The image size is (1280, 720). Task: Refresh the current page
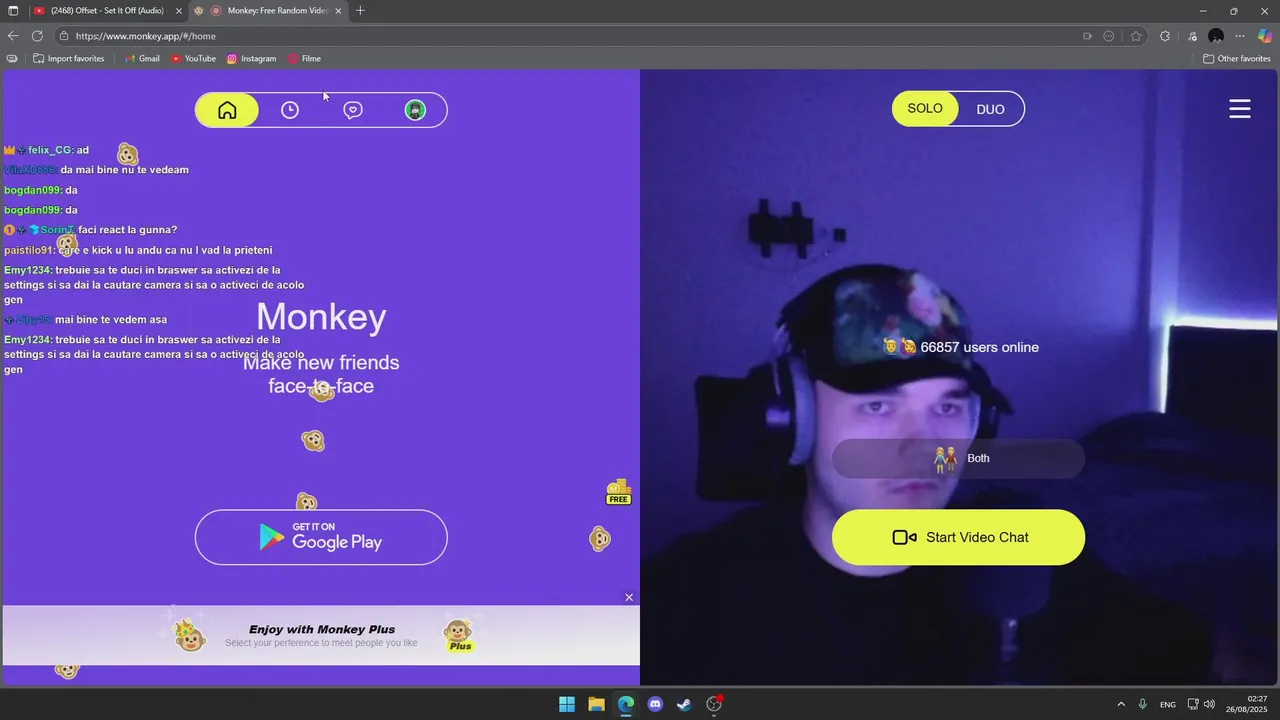click(x=37, y=36)
